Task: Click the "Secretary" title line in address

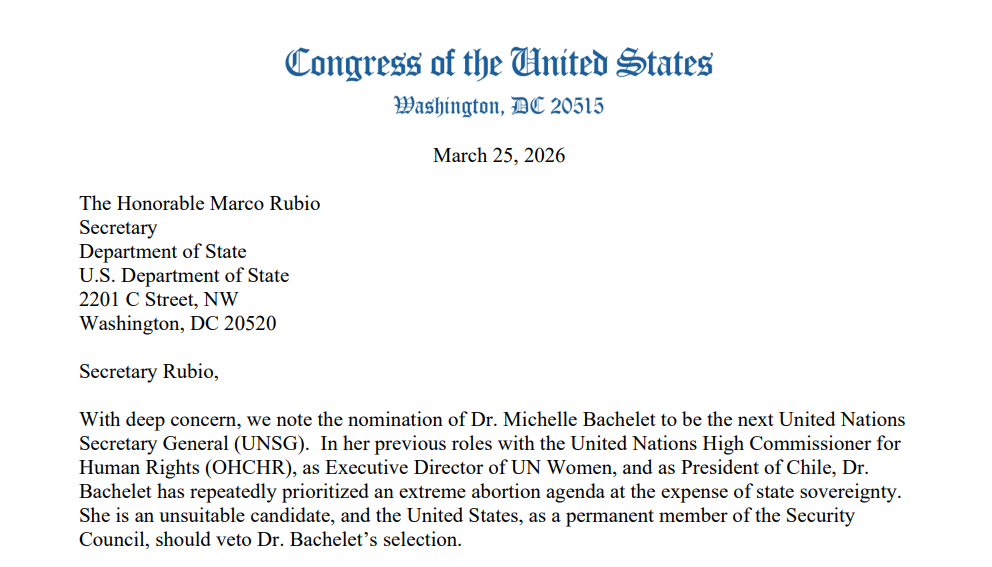Action: [x=118, y=228]
